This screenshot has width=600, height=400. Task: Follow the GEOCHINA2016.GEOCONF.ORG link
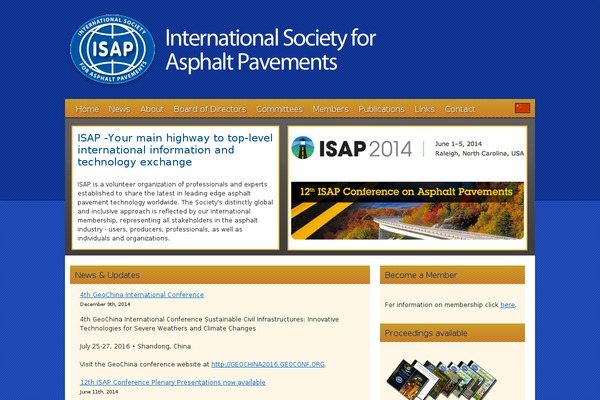click(268, 364)
